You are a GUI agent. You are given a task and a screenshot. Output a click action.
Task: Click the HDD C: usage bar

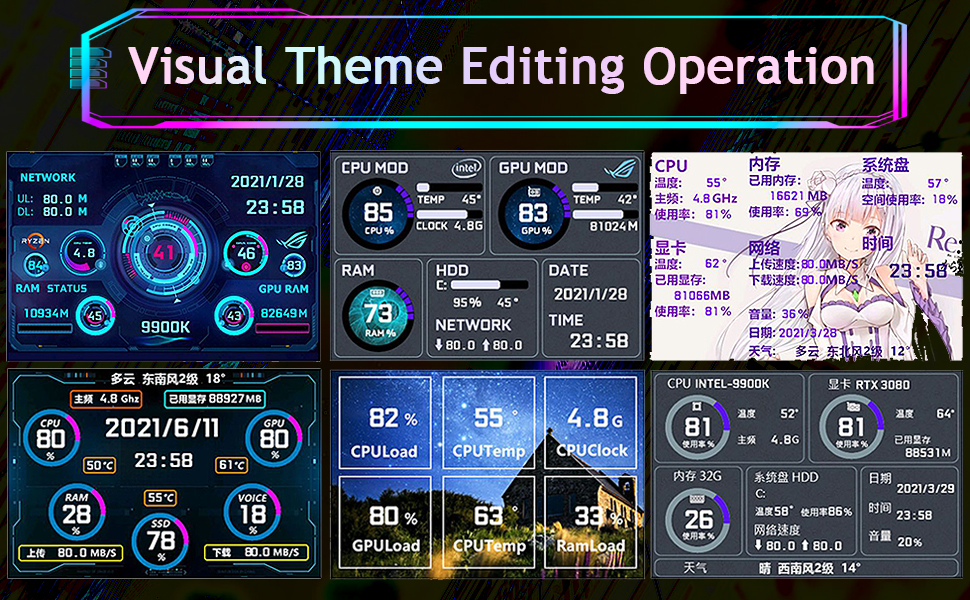click(489, 285)
